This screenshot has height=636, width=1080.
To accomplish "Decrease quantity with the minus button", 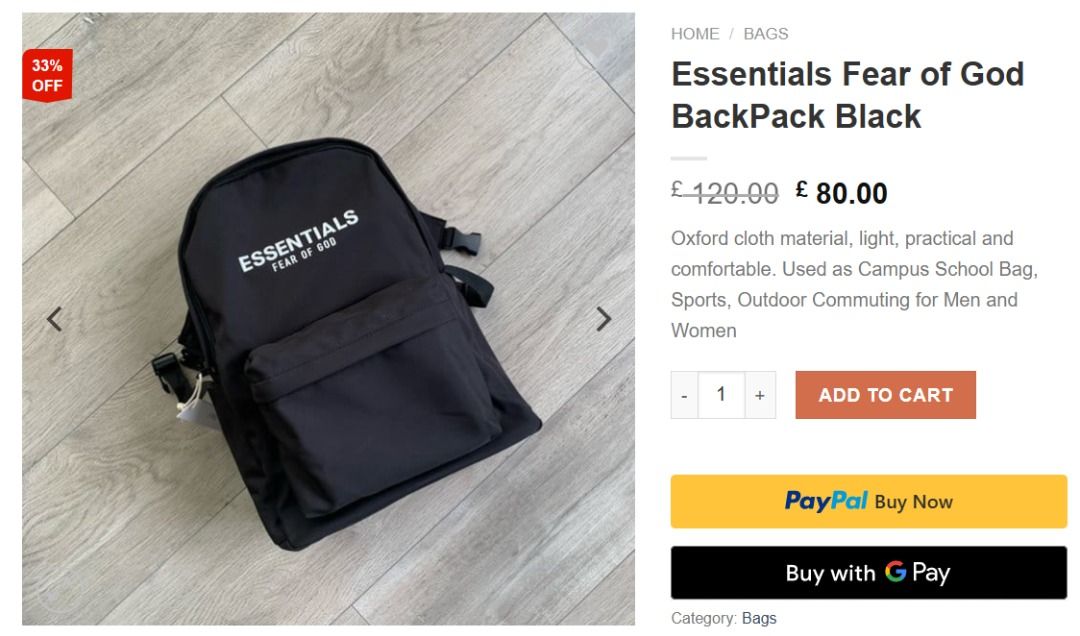I will pyautogui.click(x=684, y=395).
